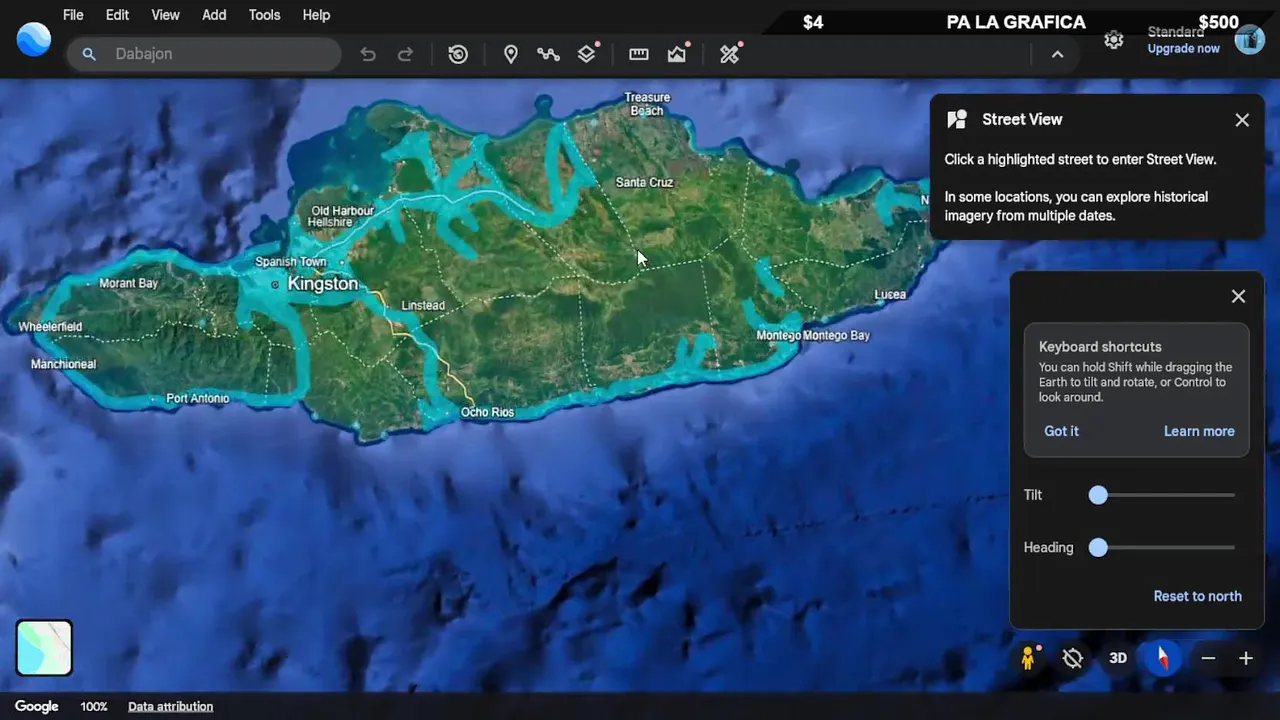
Task: Click the Santa Cruz map label
Action: pos(644,182)
